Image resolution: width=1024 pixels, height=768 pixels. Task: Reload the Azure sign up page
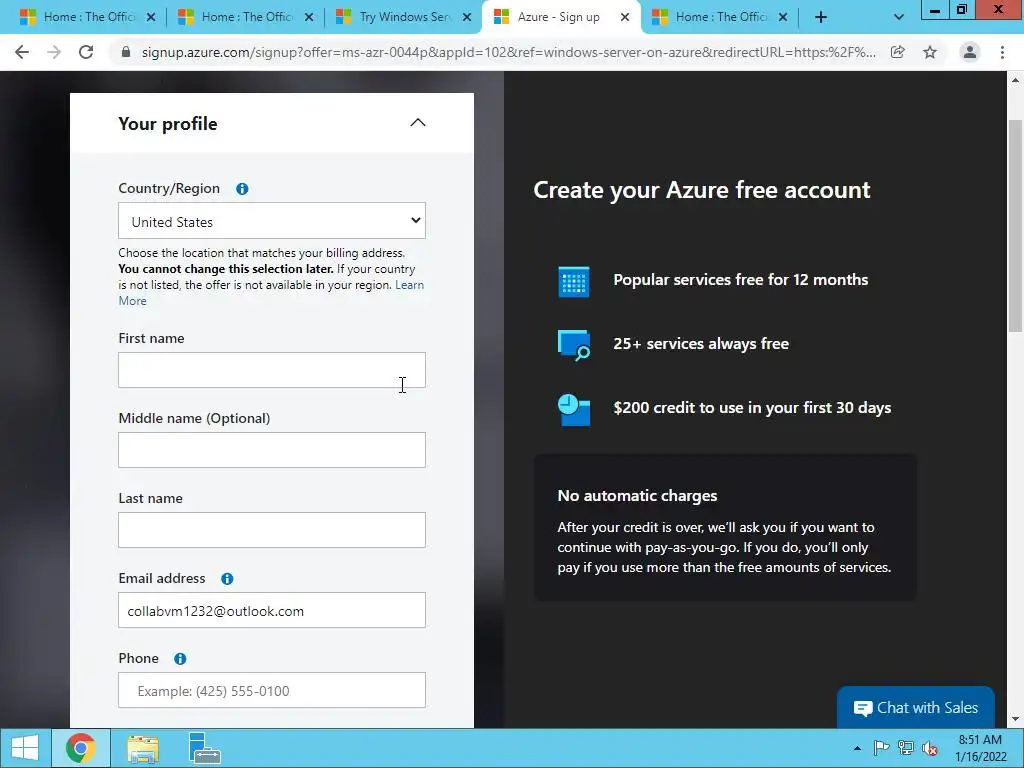click(x=86, y=52)
